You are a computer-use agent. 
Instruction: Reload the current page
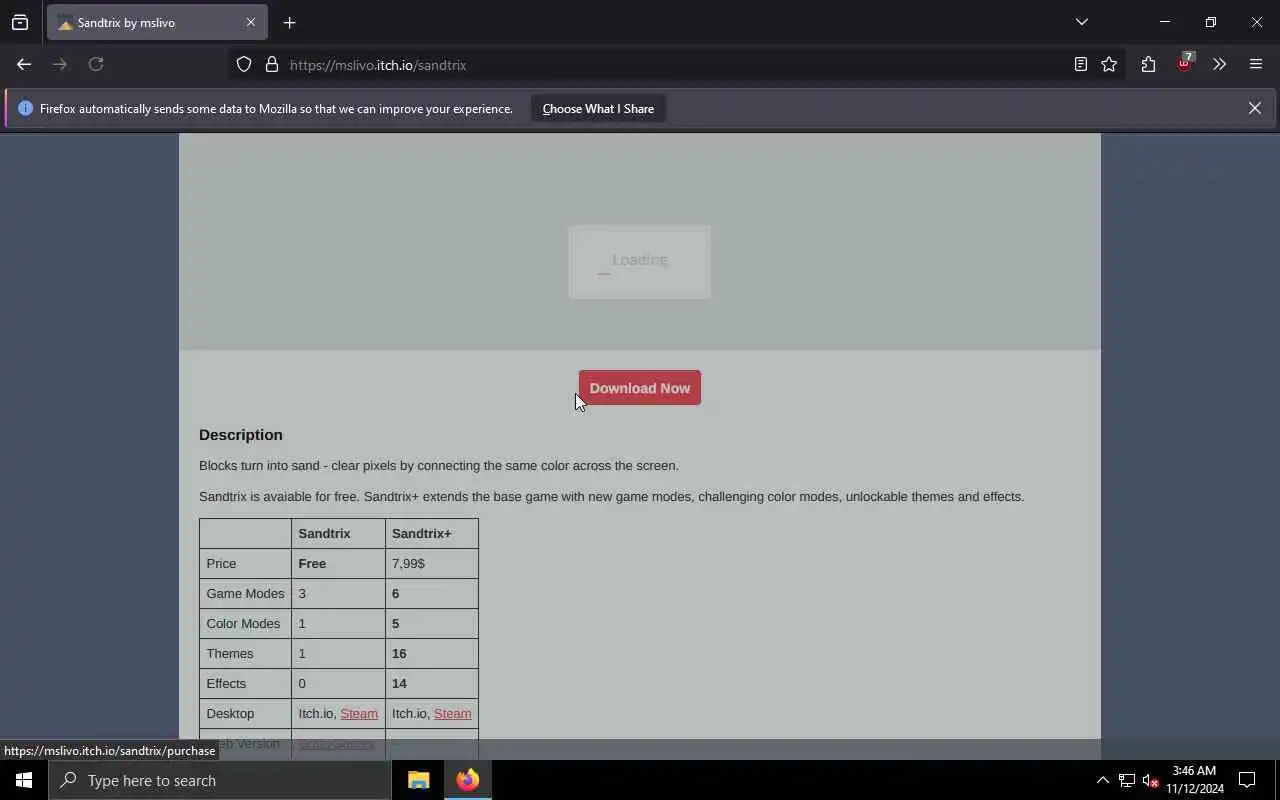[96, 64]
